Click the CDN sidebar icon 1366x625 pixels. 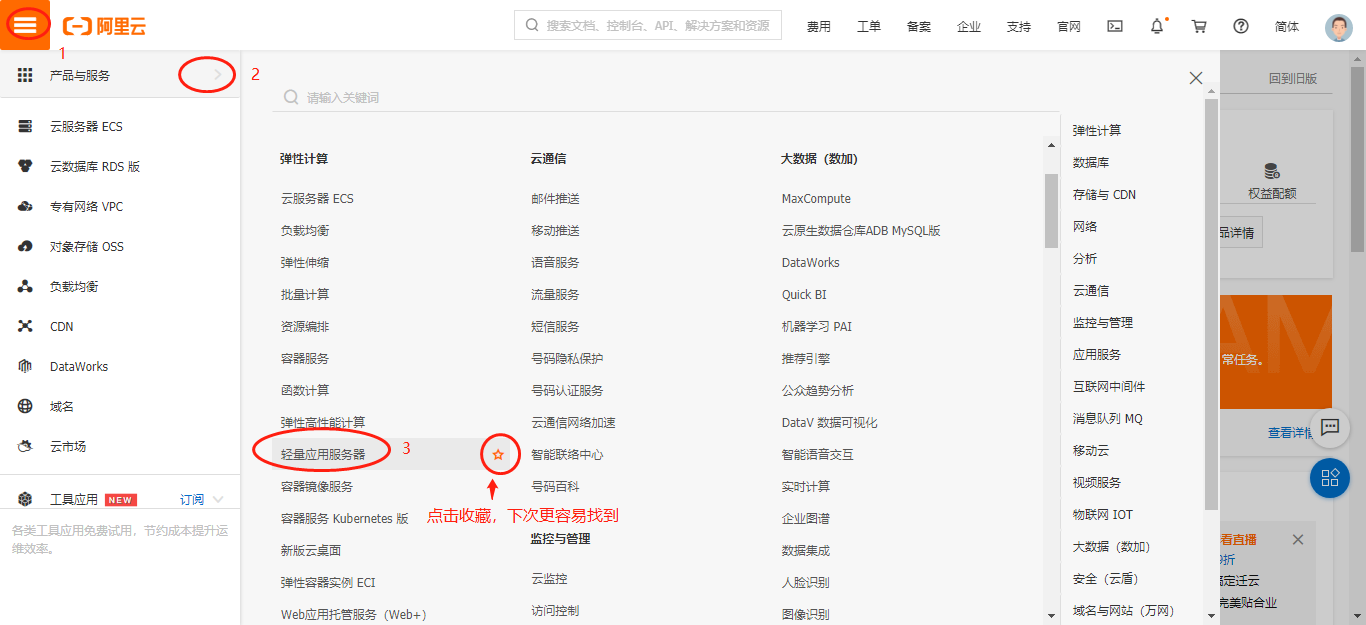[x=26, y=326]
